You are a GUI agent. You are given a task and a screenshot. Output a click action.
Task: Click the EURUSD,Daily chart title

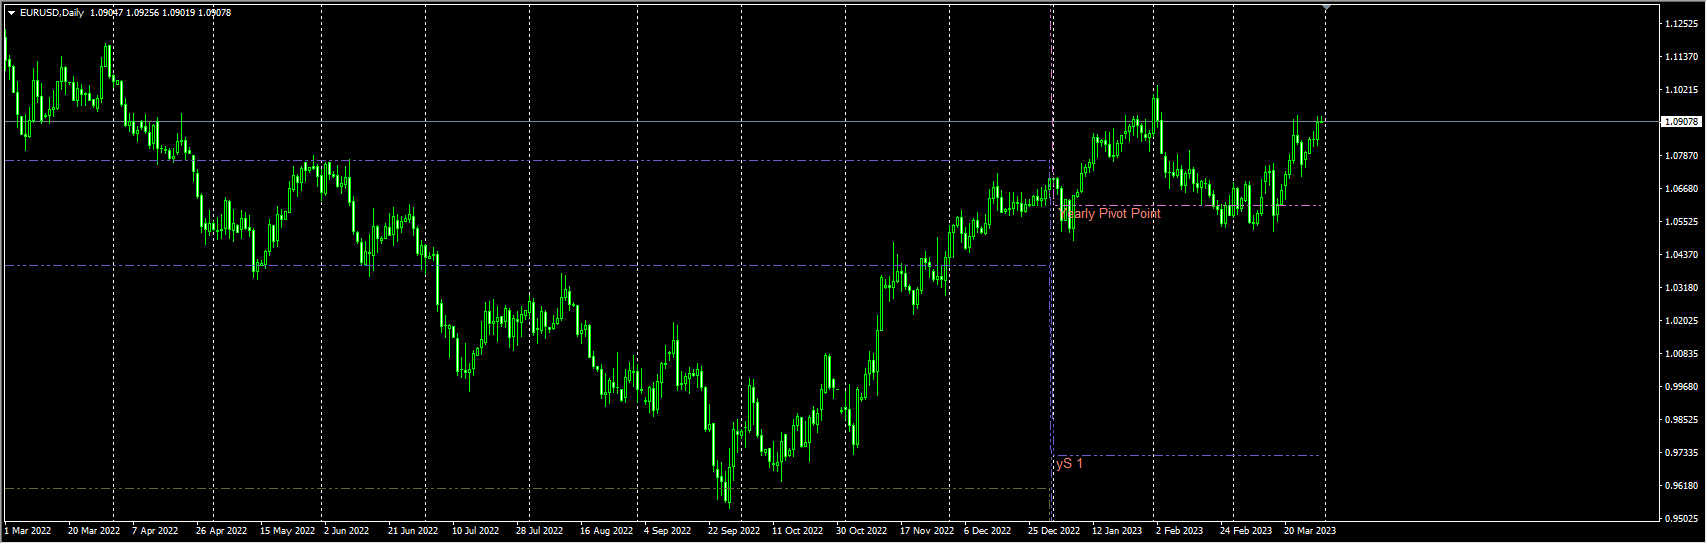[52, 13]
